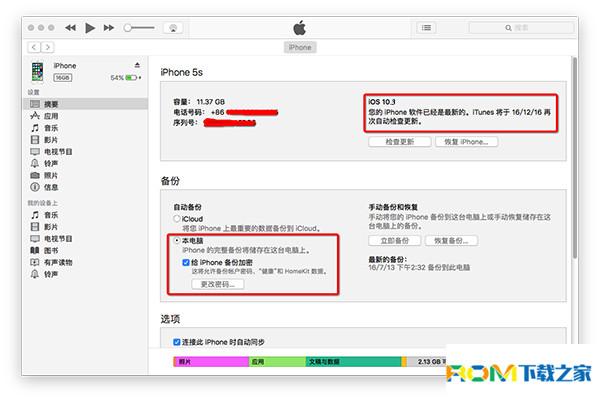Select the 本电脑 backup radio button
Viewport: 600px width, 400px height.
tap(177, 240)
